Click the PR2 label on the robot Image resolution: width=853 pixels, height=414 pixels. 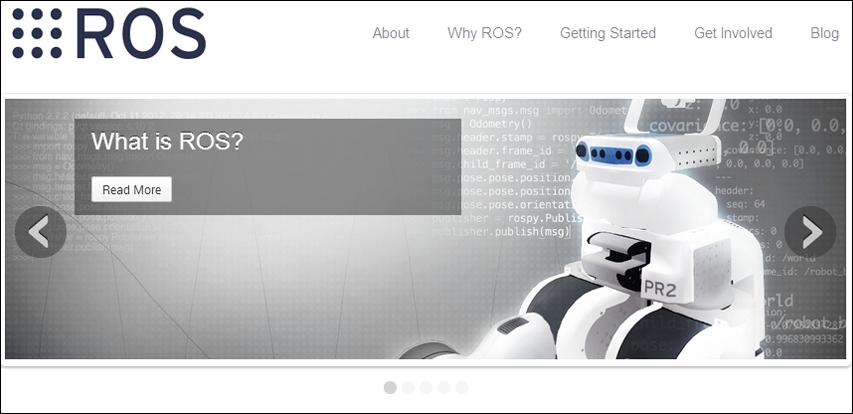[660, 289]
